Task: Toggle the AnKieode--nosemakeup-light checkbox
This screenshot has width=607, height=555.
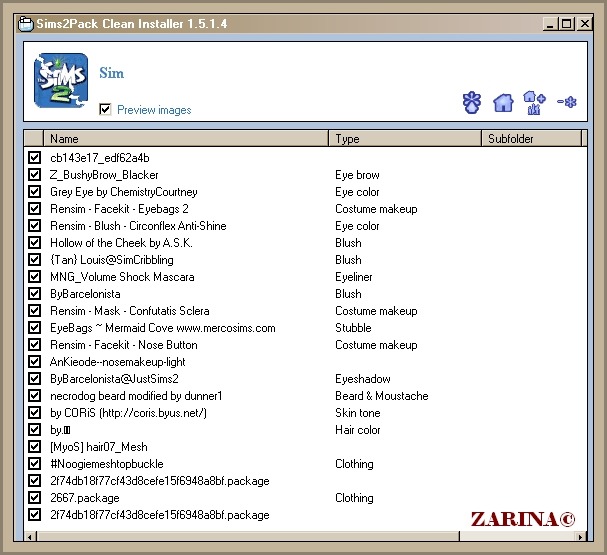Action: 34,361
